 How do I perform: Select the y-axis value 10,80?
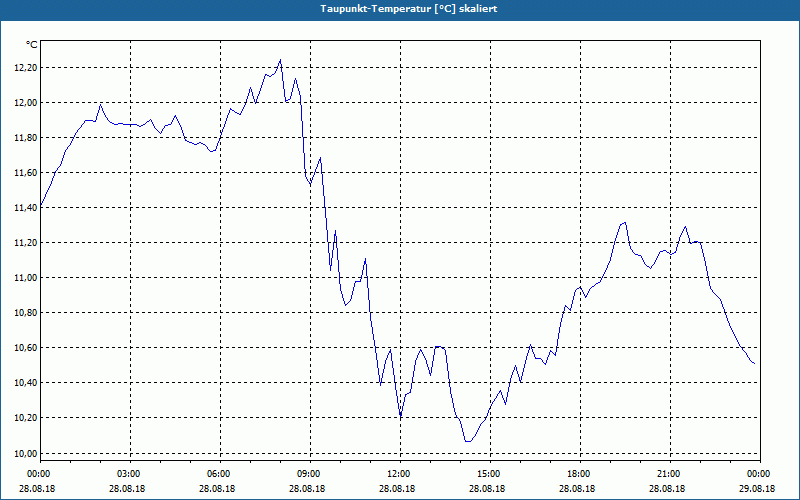[24, 313]
